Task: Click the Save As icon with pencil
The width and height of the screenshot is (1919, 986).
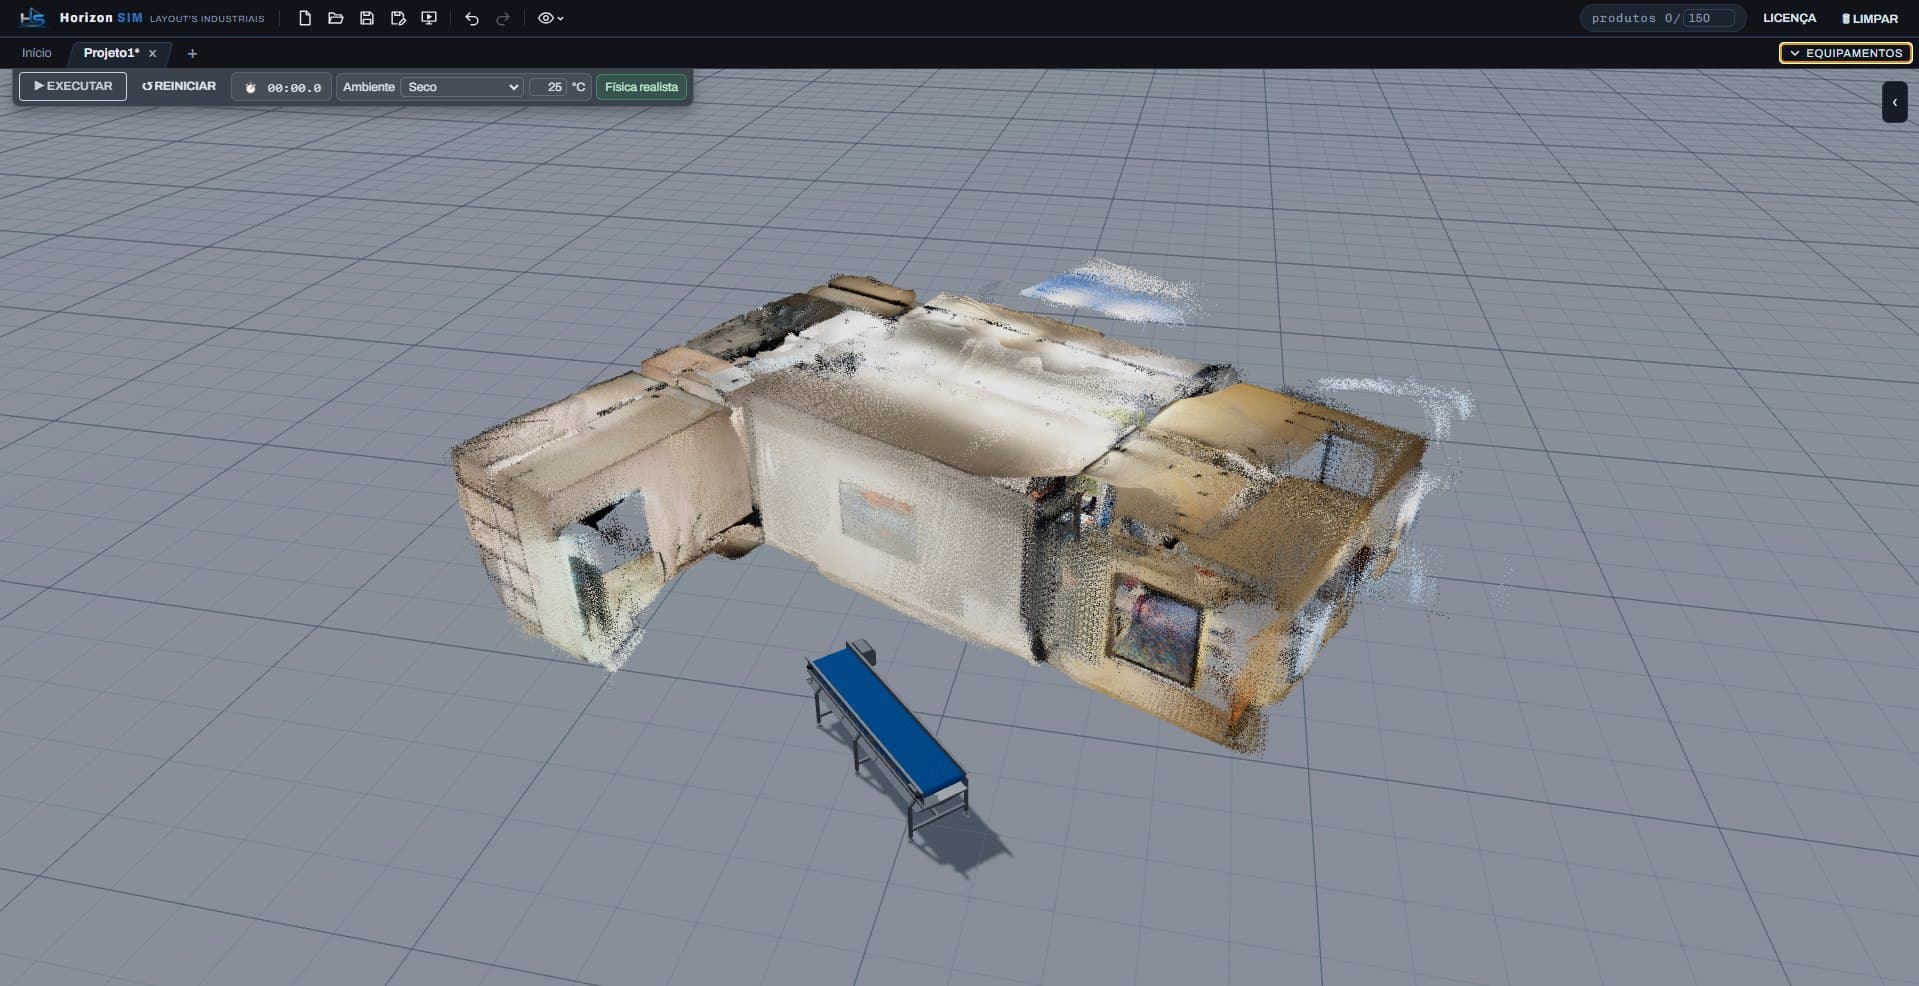Action: tap(398, 18)
